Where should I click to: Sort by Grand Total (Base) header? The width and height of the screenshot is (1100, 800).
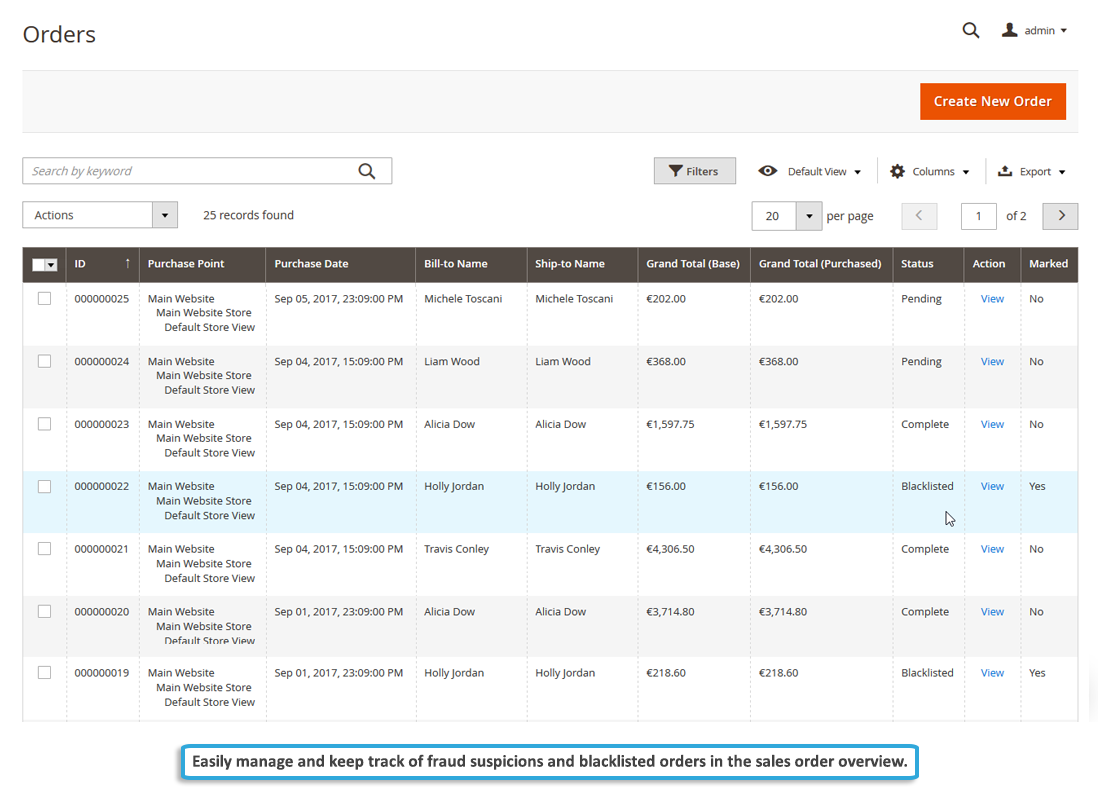coord(693,263)
